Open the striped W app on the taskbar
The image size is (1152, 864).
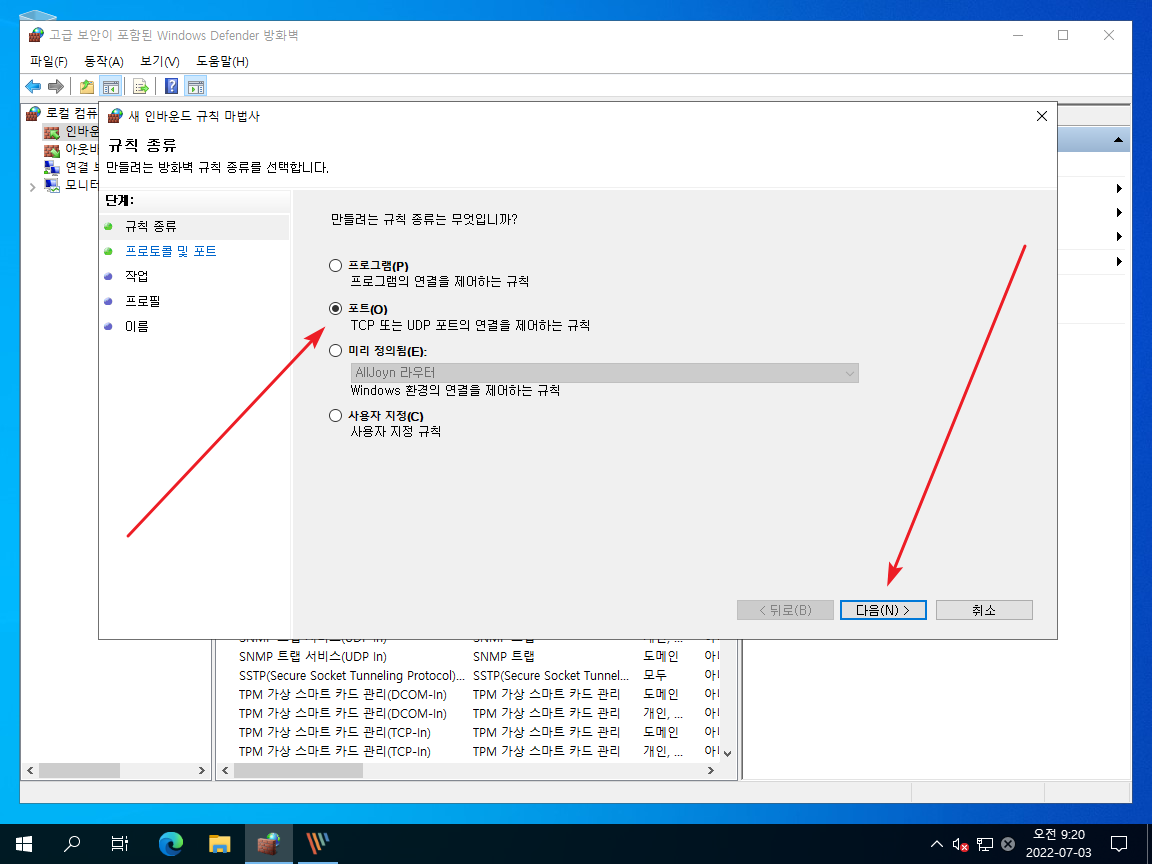pyautogui.click(x=317, y=843)
